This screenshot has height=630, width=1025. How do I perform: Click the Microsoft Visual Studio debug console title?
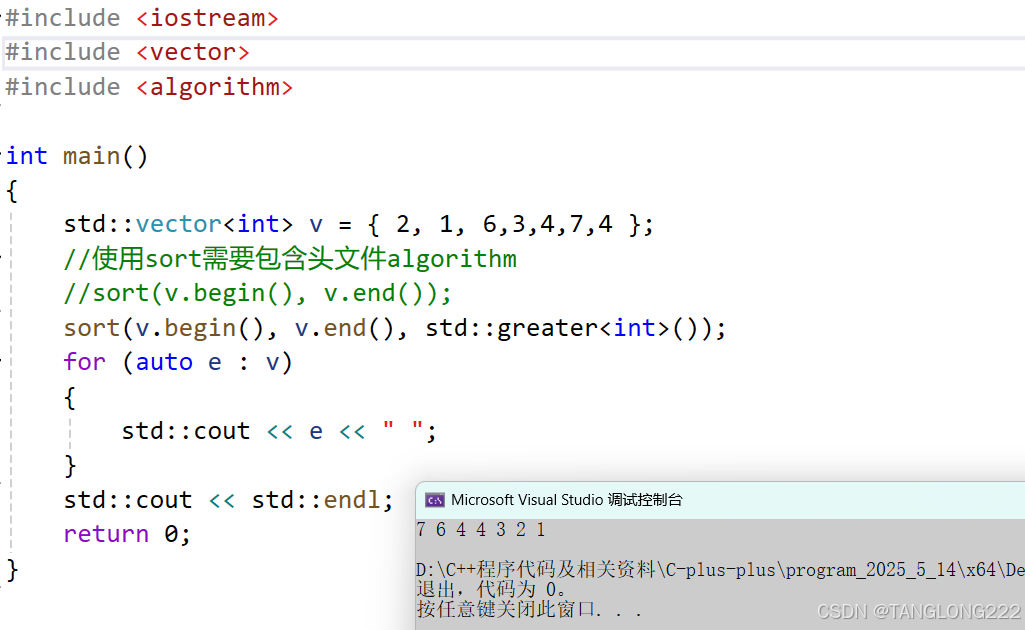pyautogui.click(x=567, y=500)
